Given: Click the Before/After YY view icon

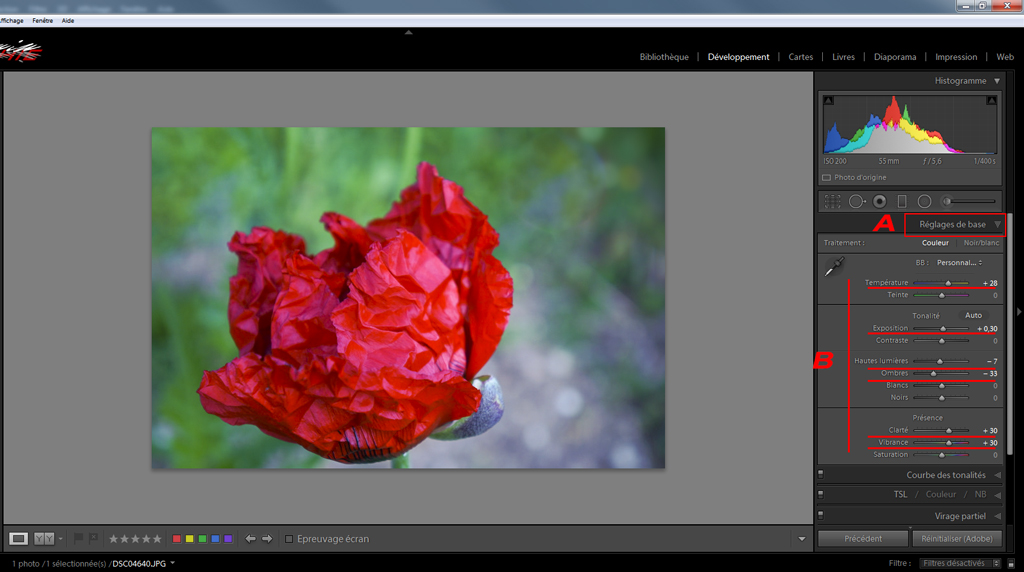Looking at the screenshot, I should point(44,539).
